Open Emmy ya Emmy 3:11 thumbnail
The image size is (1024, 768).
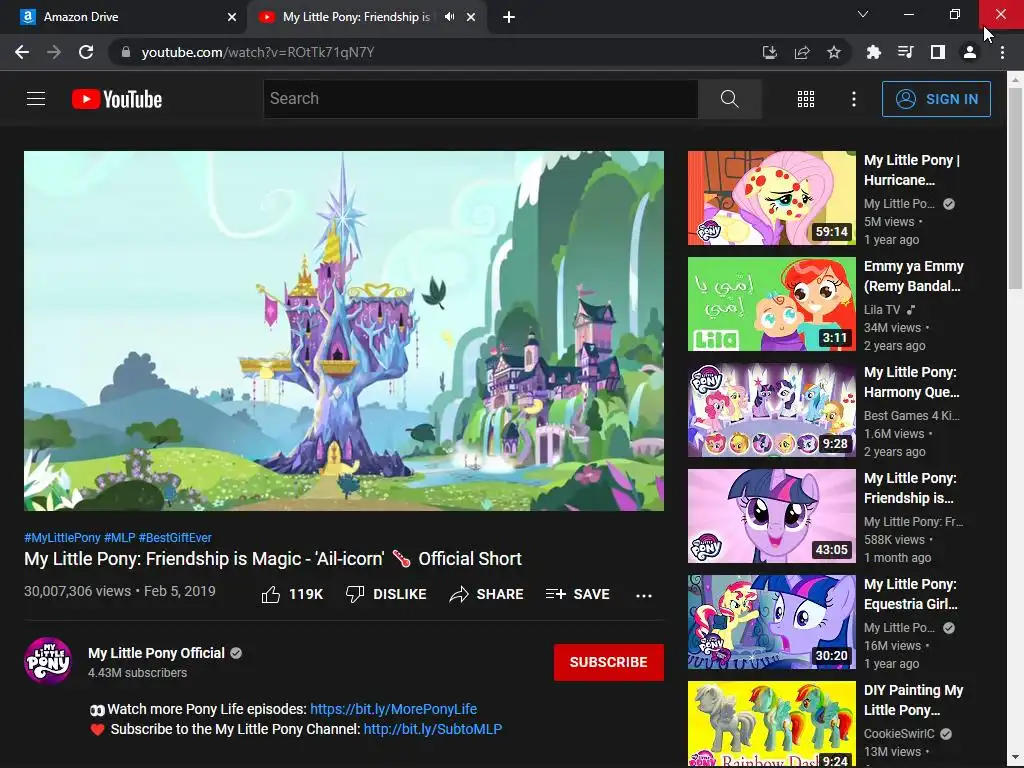tap(771, 304)
